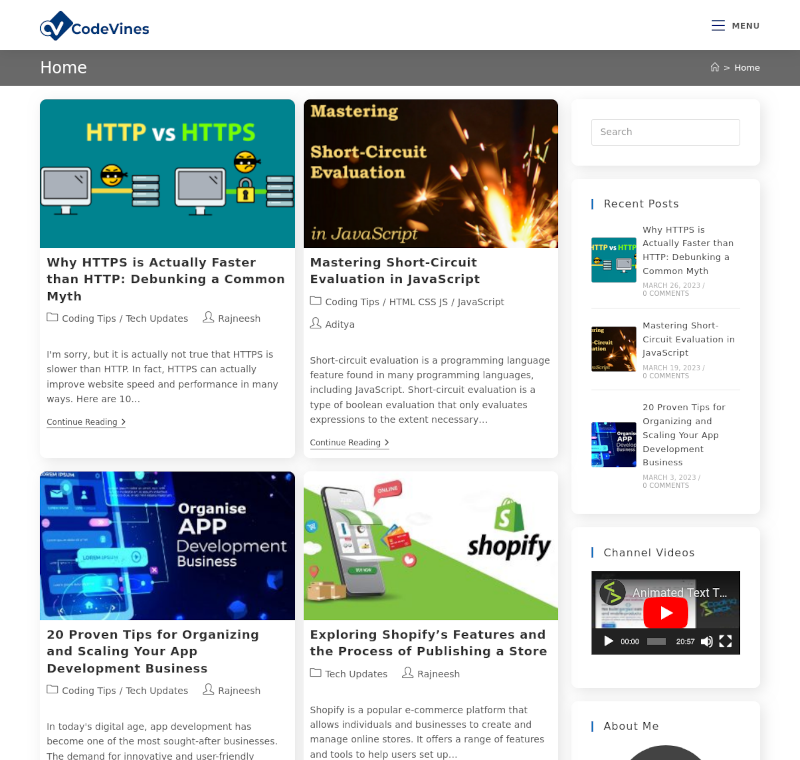Viewport: 800px width, 760px height.
Task: Click Continue Reading on Short-Circuit post
Action: click(x=349, y=443)
